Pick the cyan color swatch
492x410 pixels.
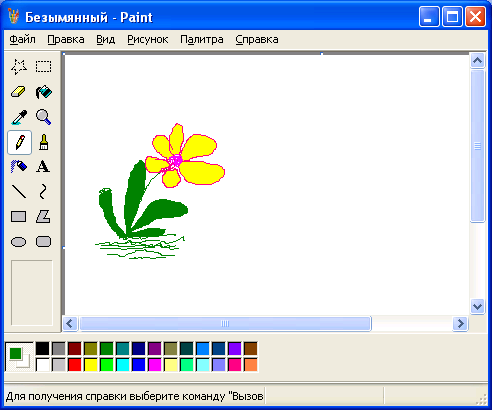(x=123, y=365)
